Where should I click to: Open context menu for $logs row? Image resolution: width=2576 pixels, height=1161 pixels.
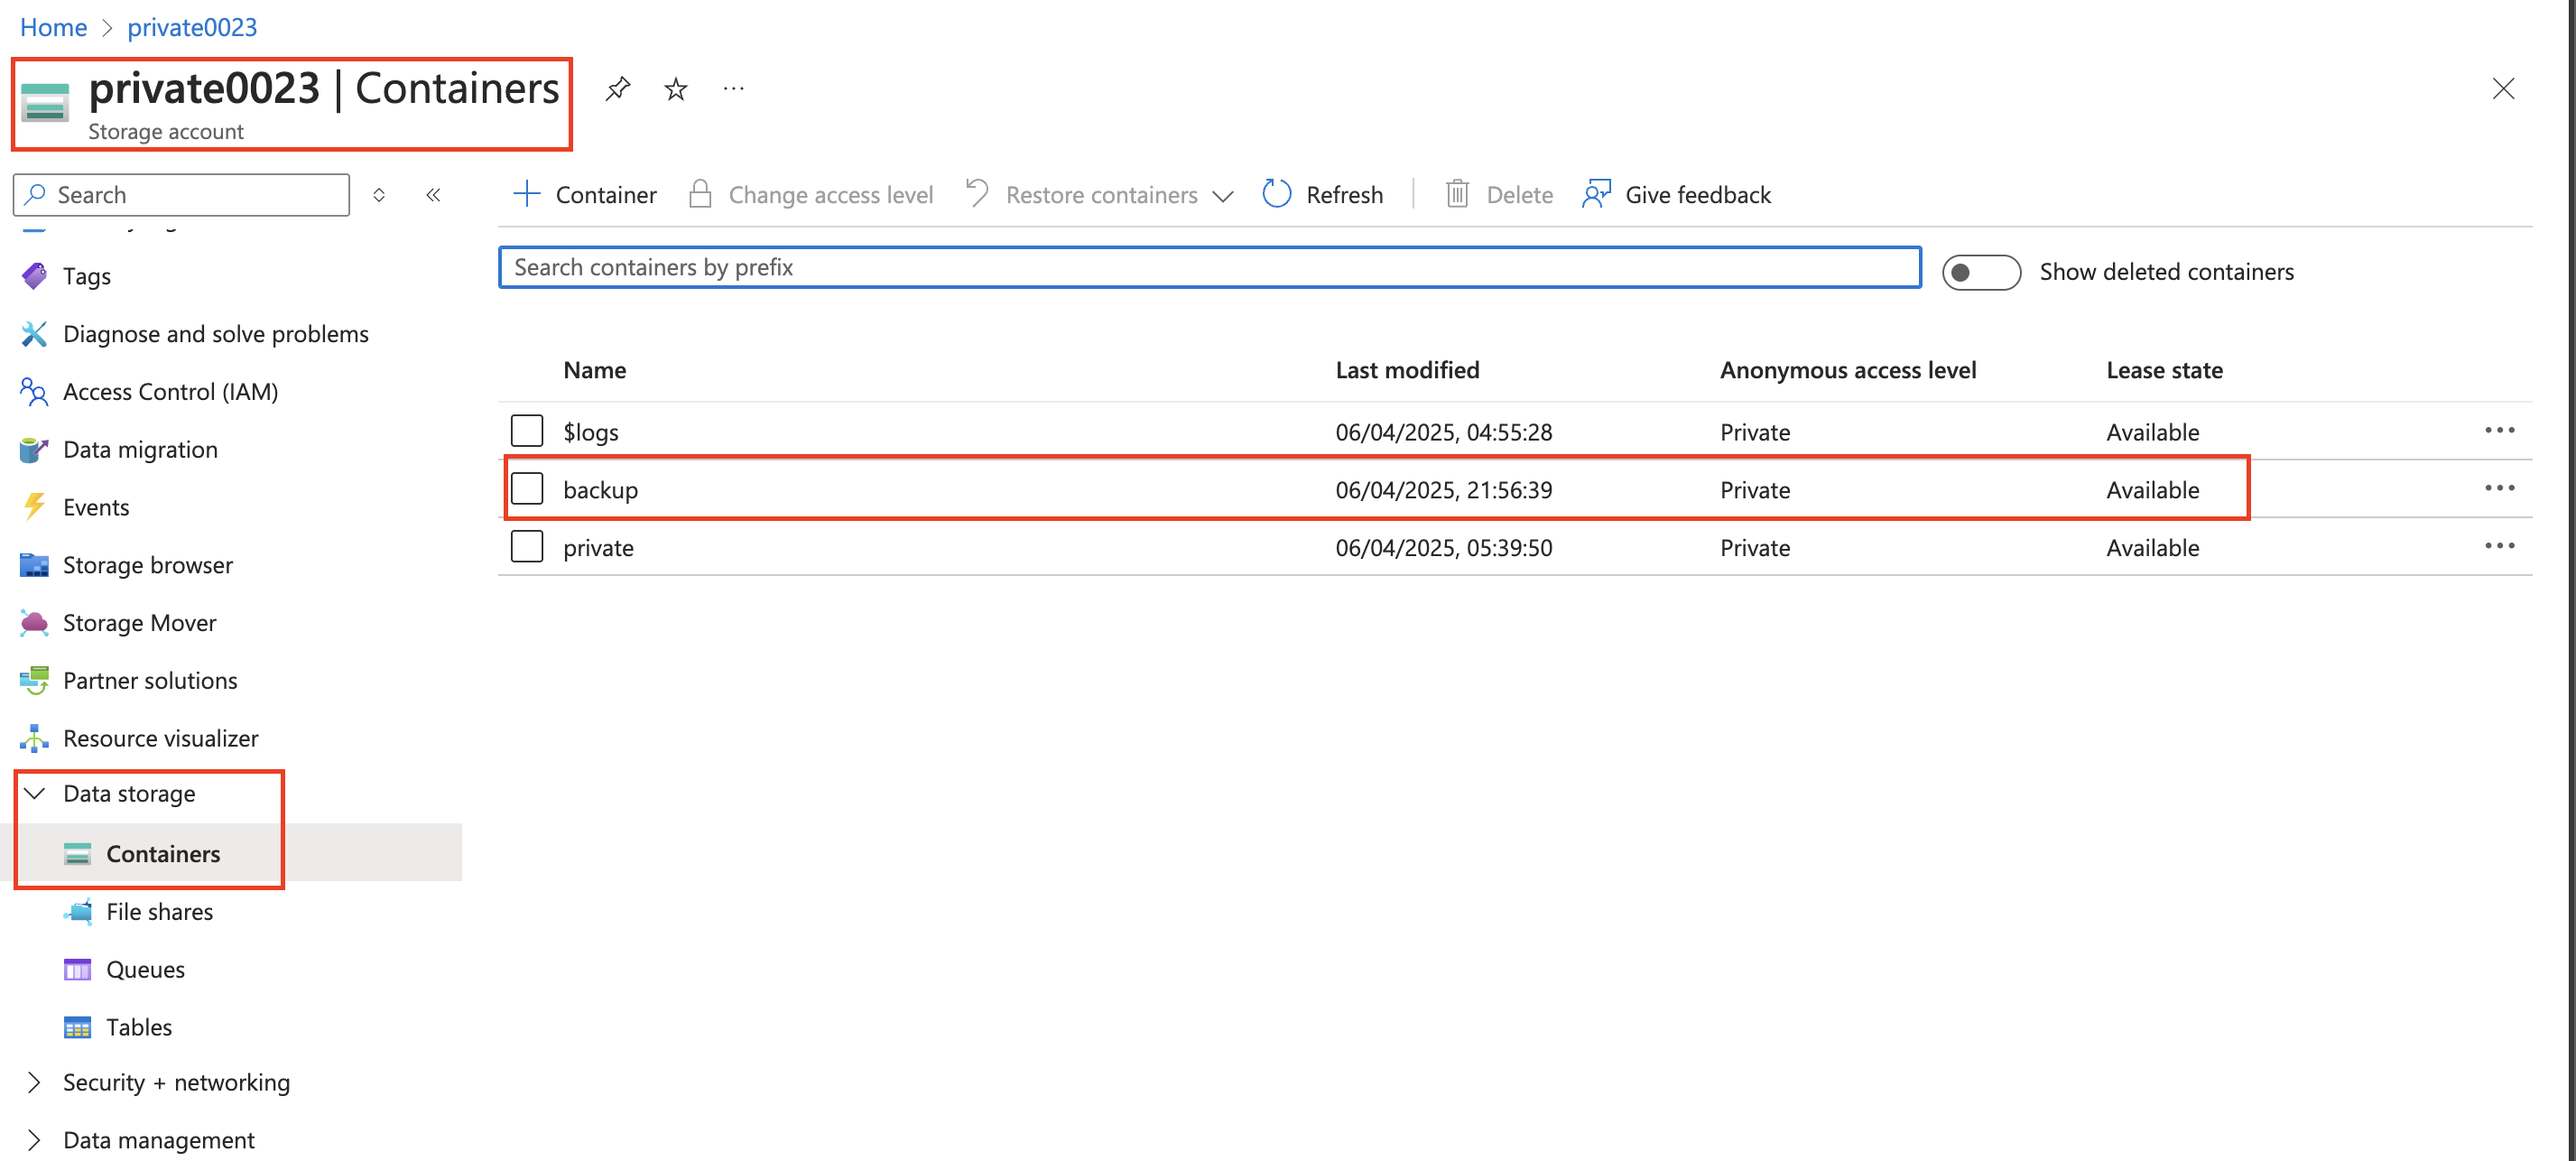[x=2499, y=431]
